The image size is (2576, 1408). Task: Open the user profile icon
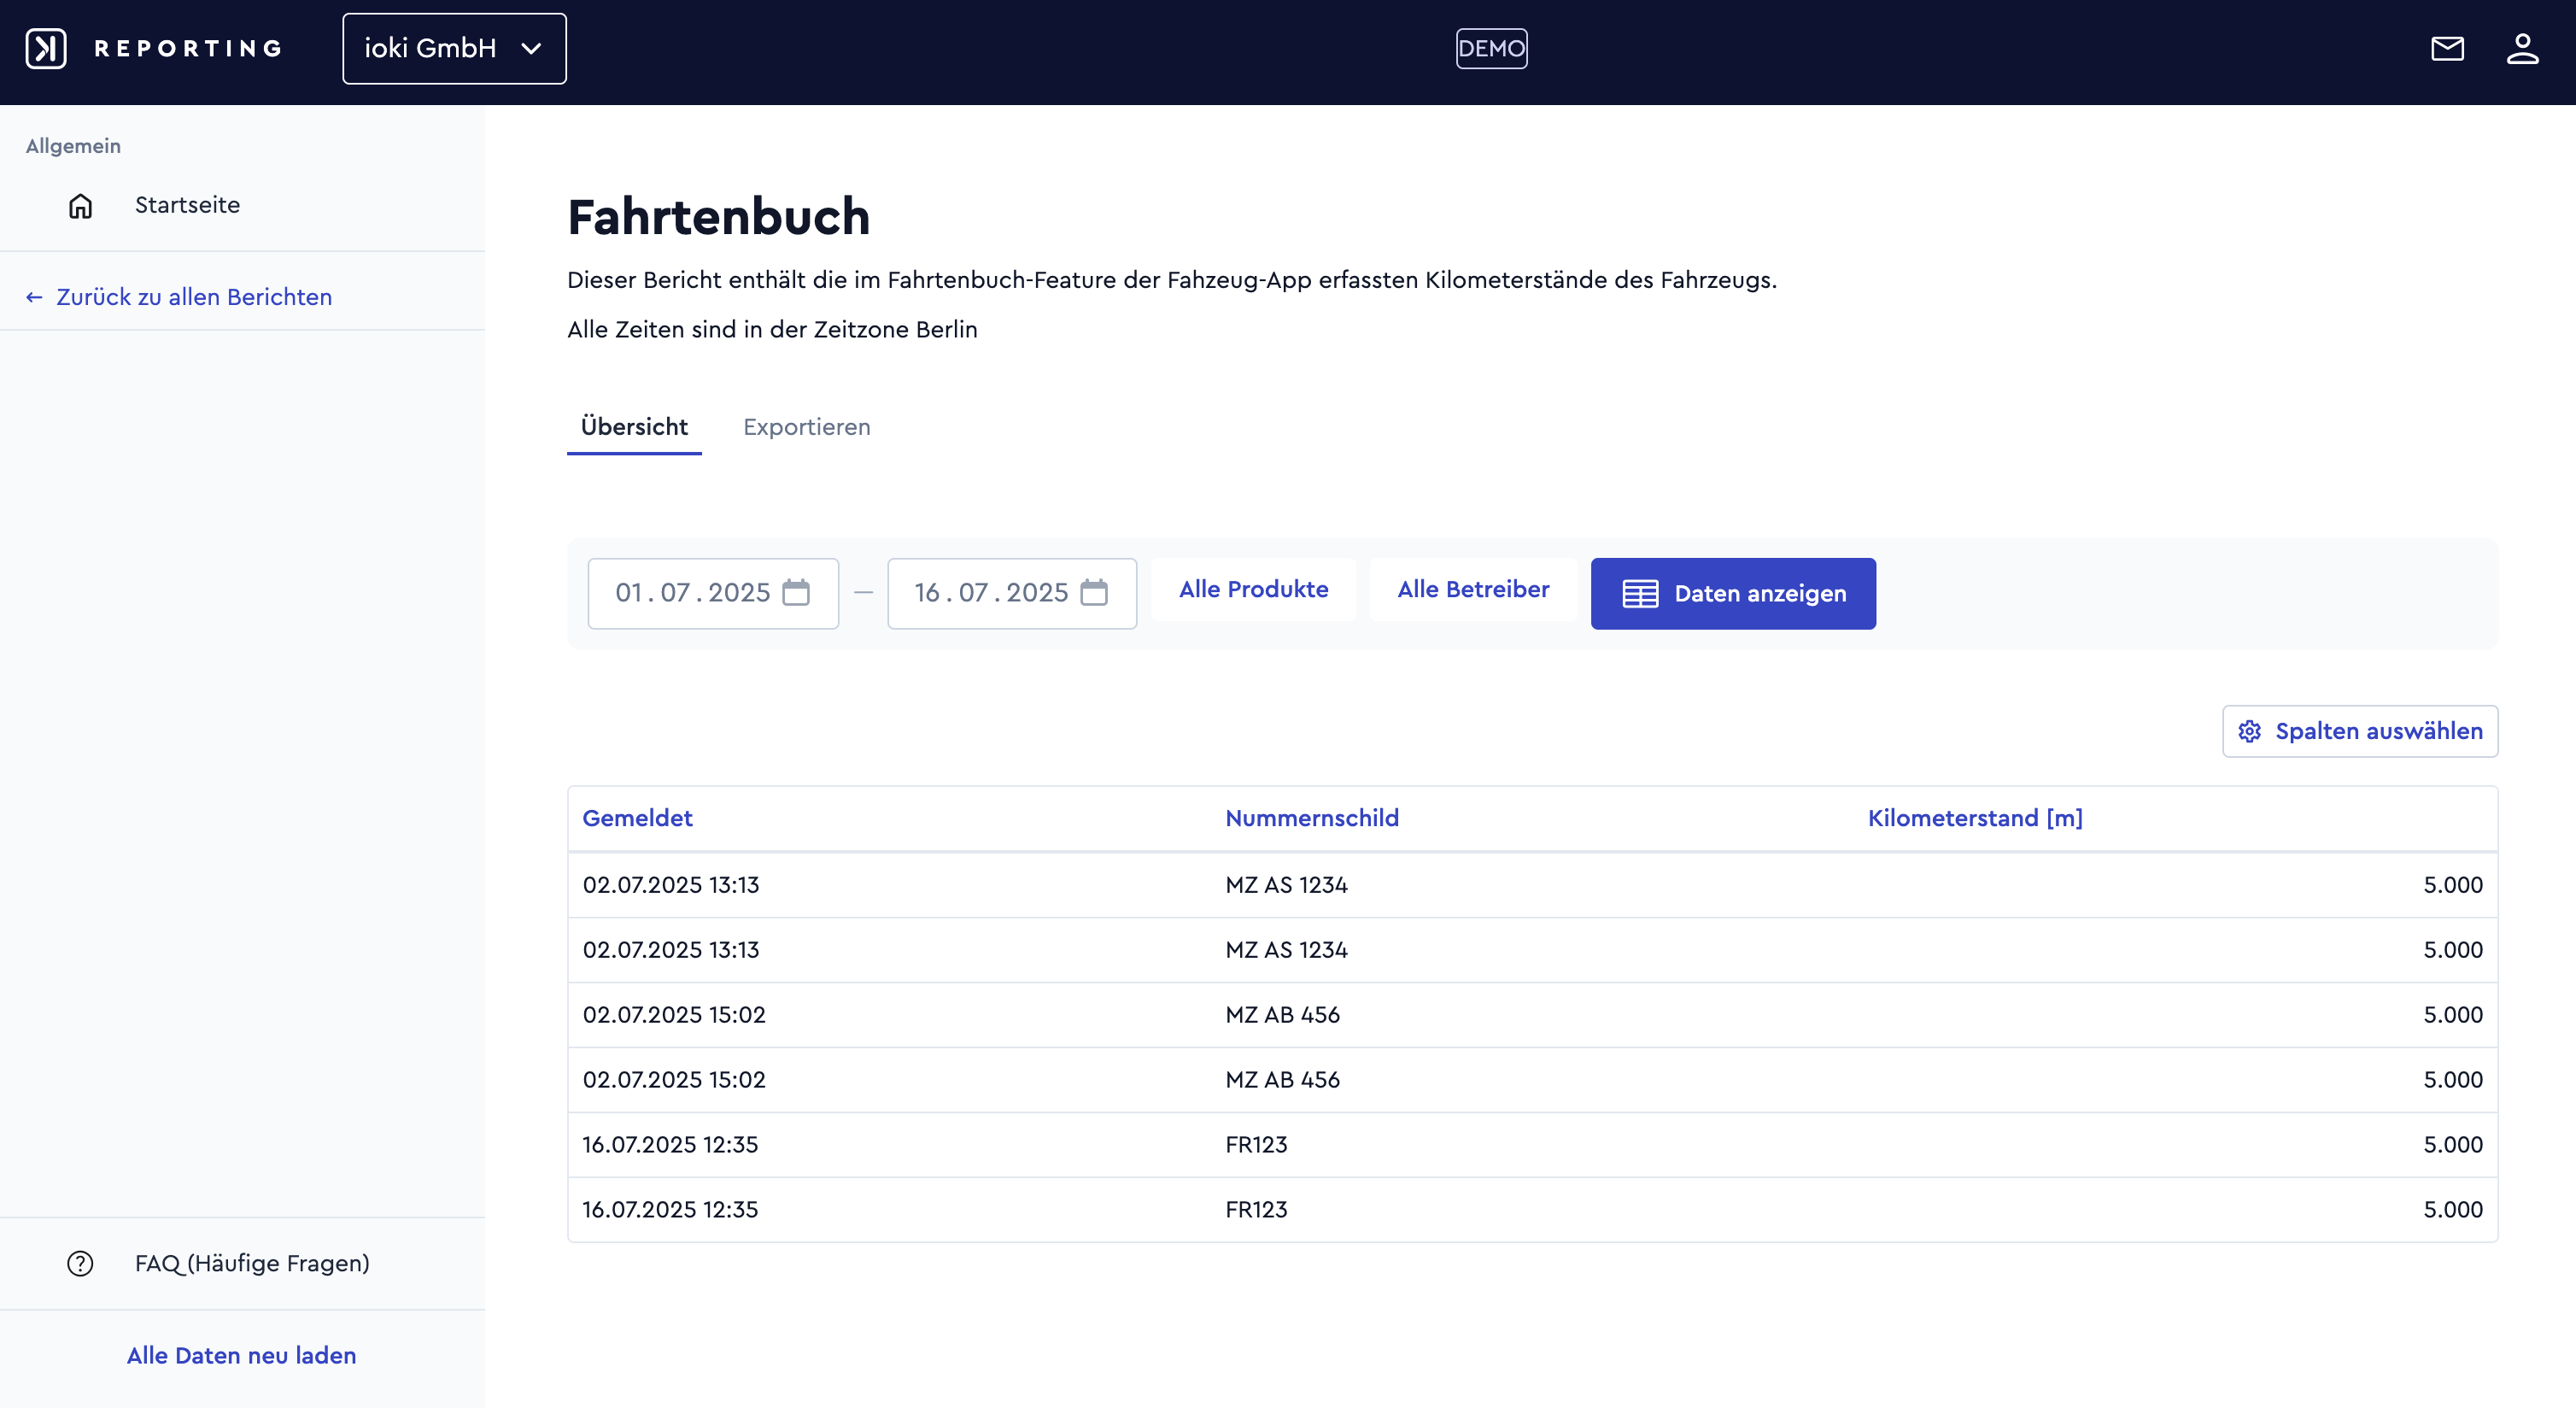point(2522,48)
